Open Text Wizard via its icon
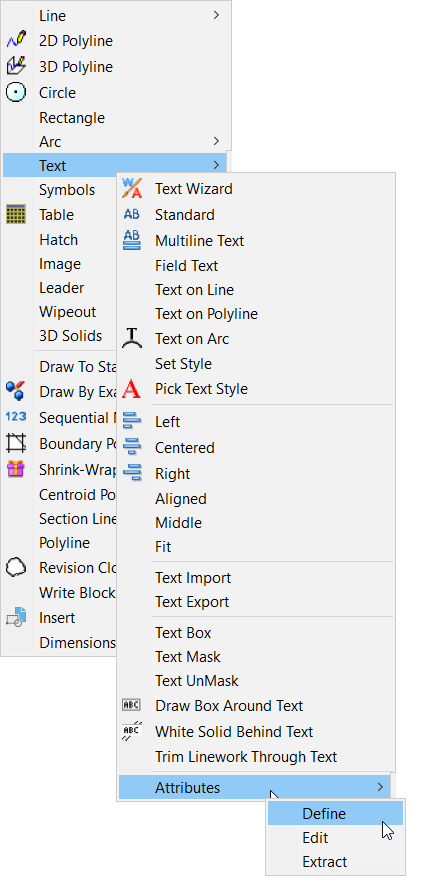The image size is (433, 884). [132, 188]
